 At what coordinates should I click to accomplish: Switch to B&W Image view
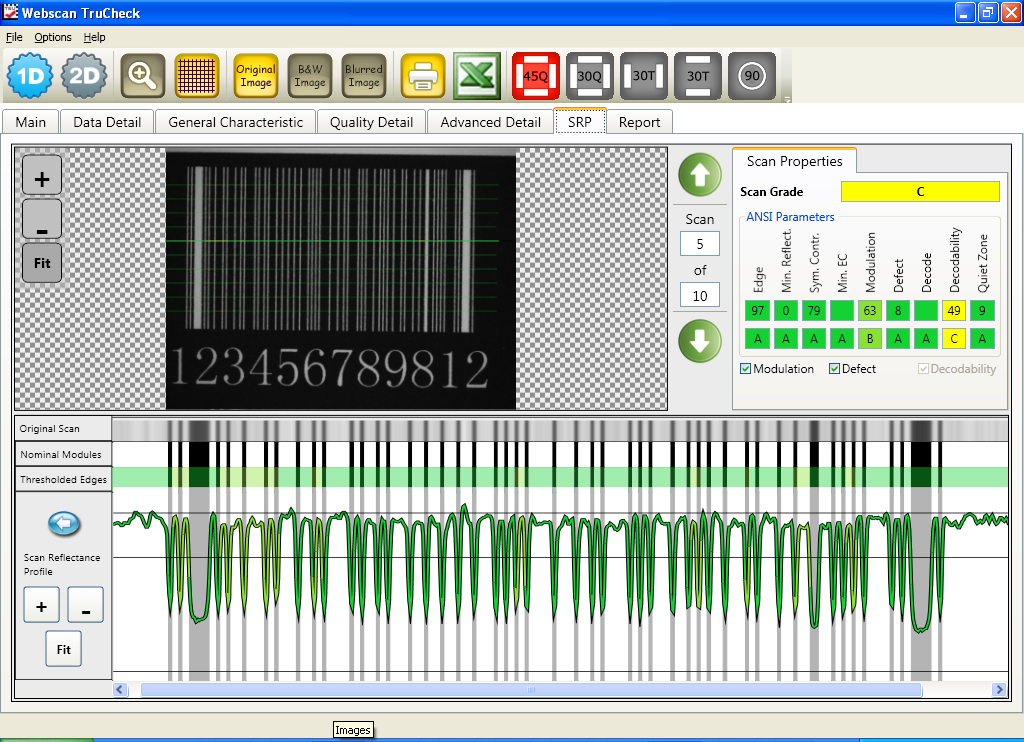click(310, 76)
